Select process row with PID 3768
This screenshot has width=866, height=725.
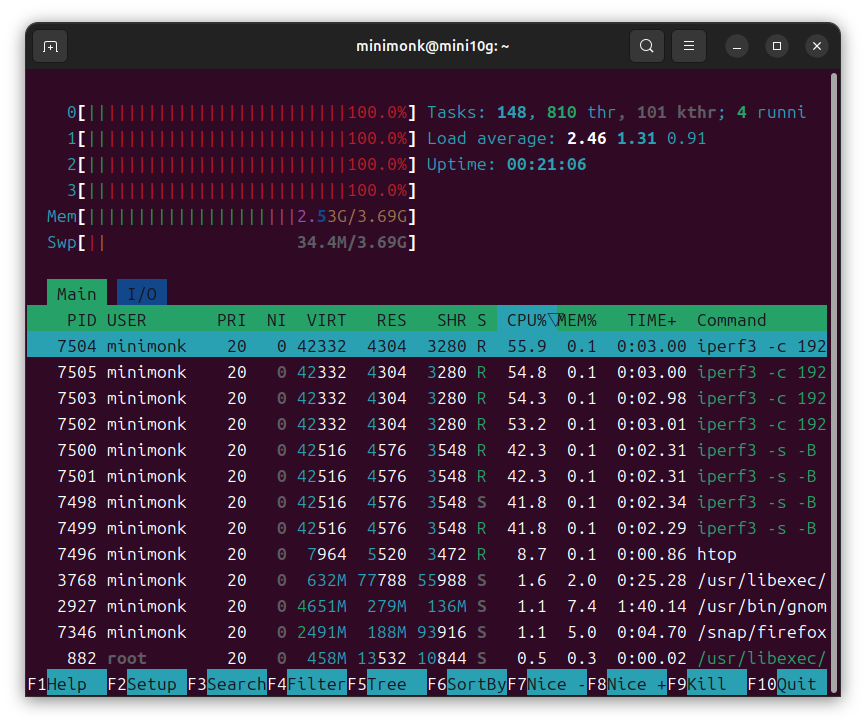click(427, 580)
